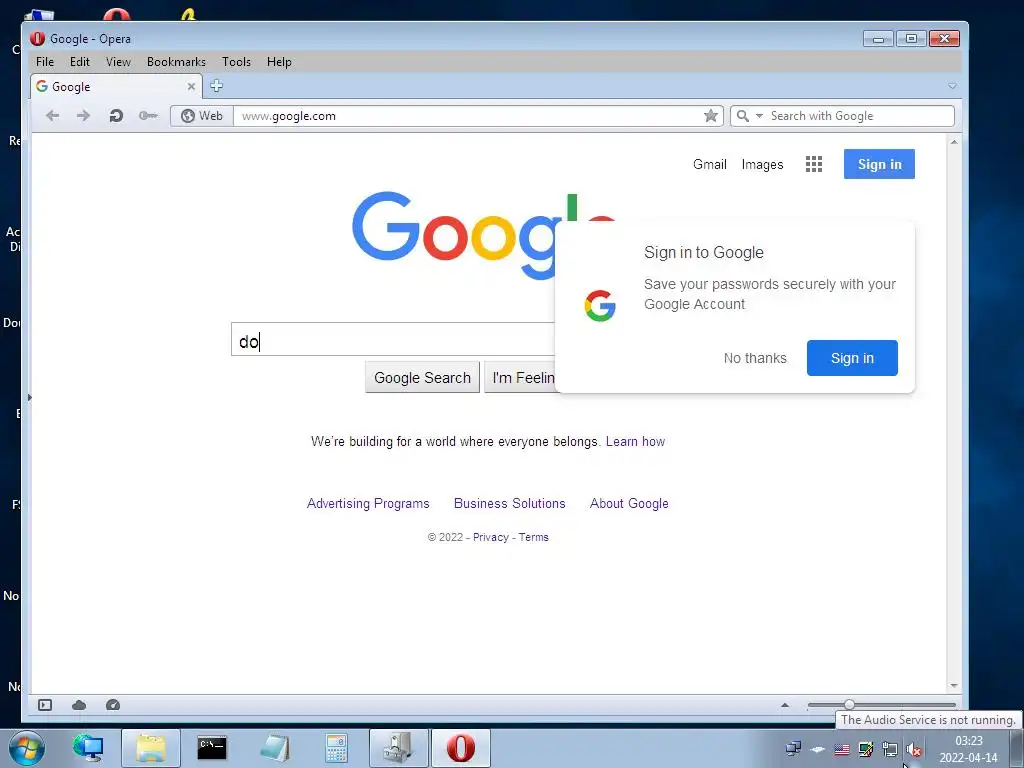The height and width of the screenshot is (768, 1024).
Task: Open File Explorer from the taskbar
Action: (x=151, y=748)
